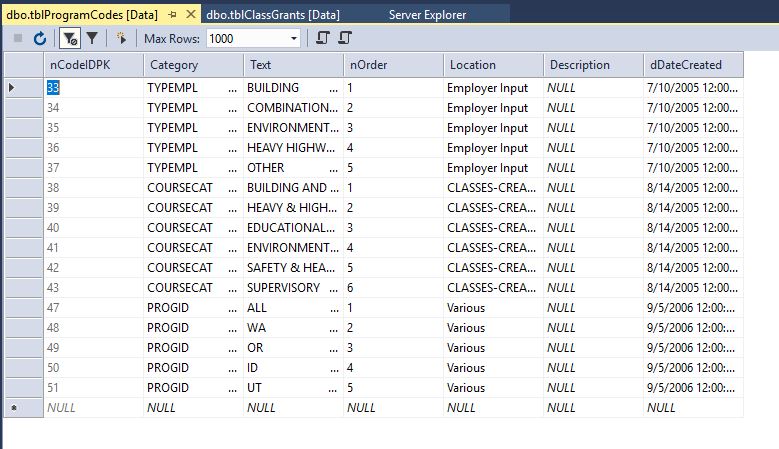Click the sparkle icon before Max Rows
Viewport: 779px width, 449px height.
pos(122,38)
